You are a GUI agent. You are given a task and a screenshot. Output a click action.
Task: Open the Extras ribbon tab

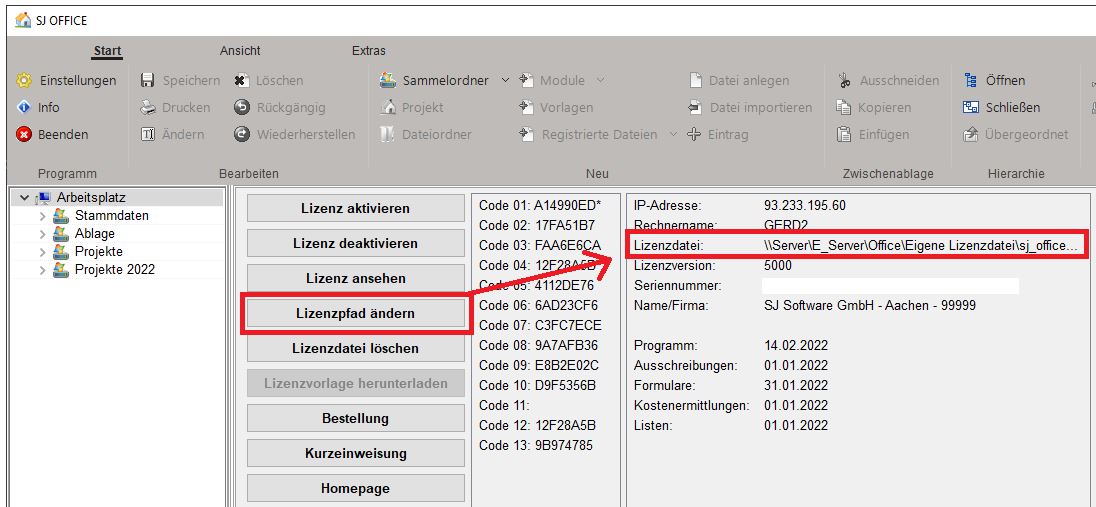tap(368, 51)
